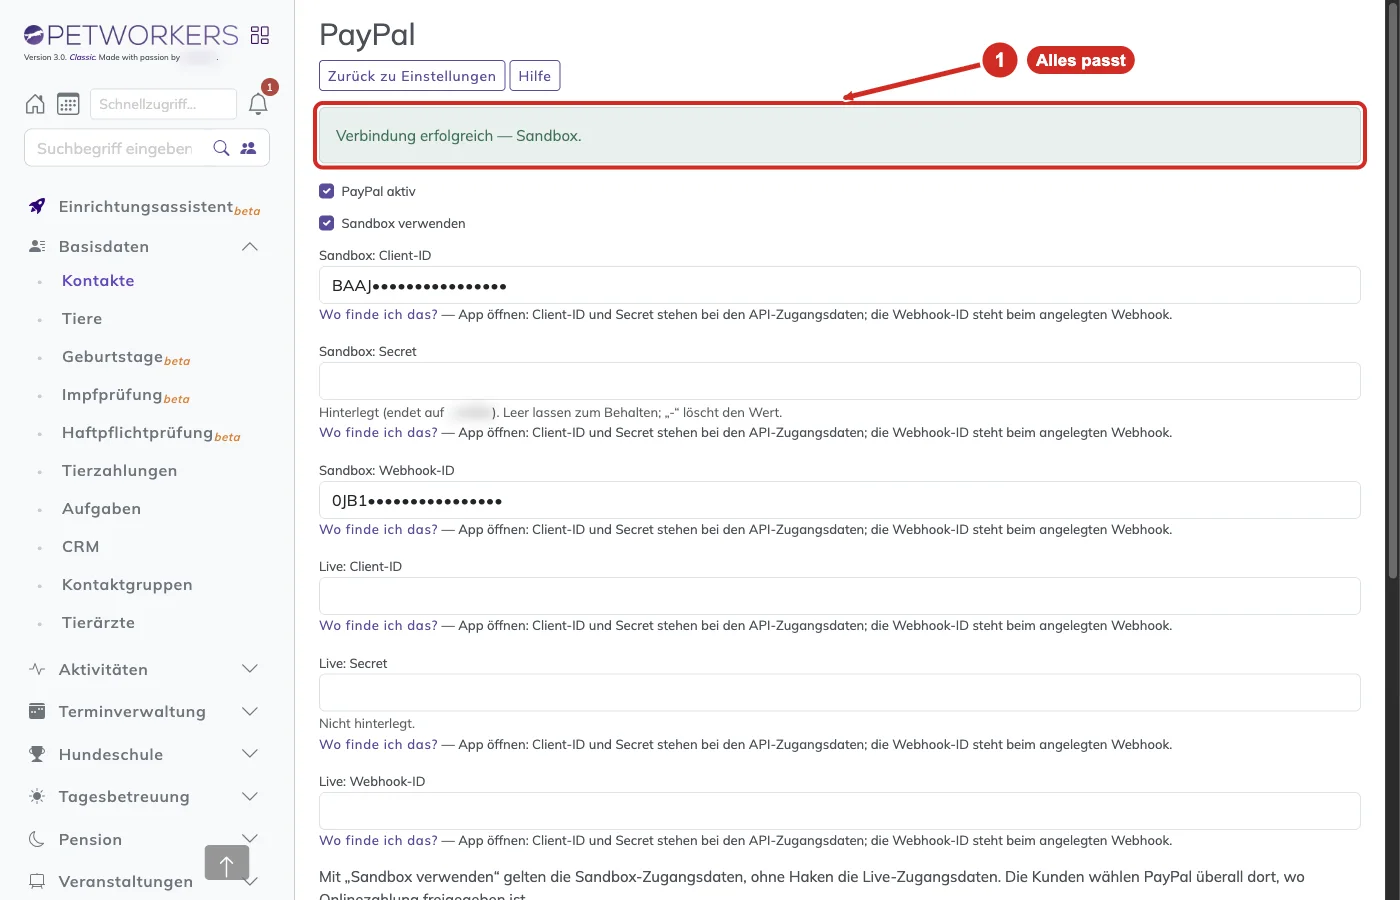Click the Terminverwaltung calendar icon
The image size is (1400, 900).
point(37,711)
